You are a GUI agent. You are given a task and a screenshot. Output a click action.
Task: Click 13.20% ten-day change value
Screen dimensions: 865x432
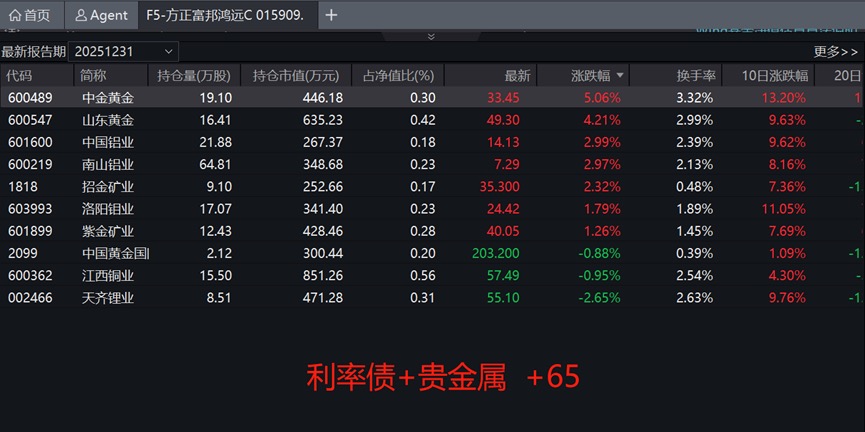[783, 98]
